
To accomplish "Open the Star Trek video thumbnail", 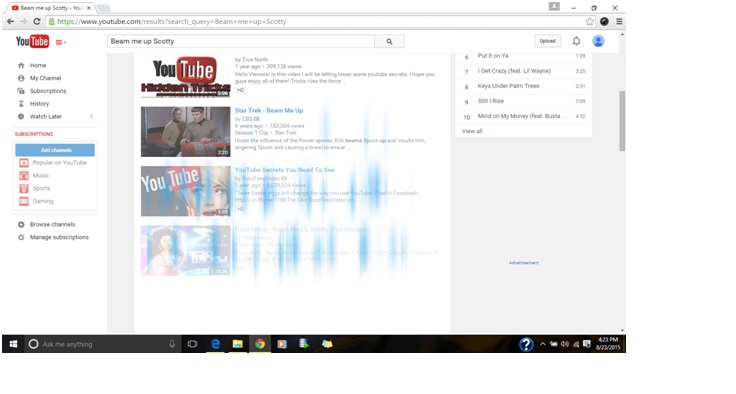I will click(x=185, y=131).
